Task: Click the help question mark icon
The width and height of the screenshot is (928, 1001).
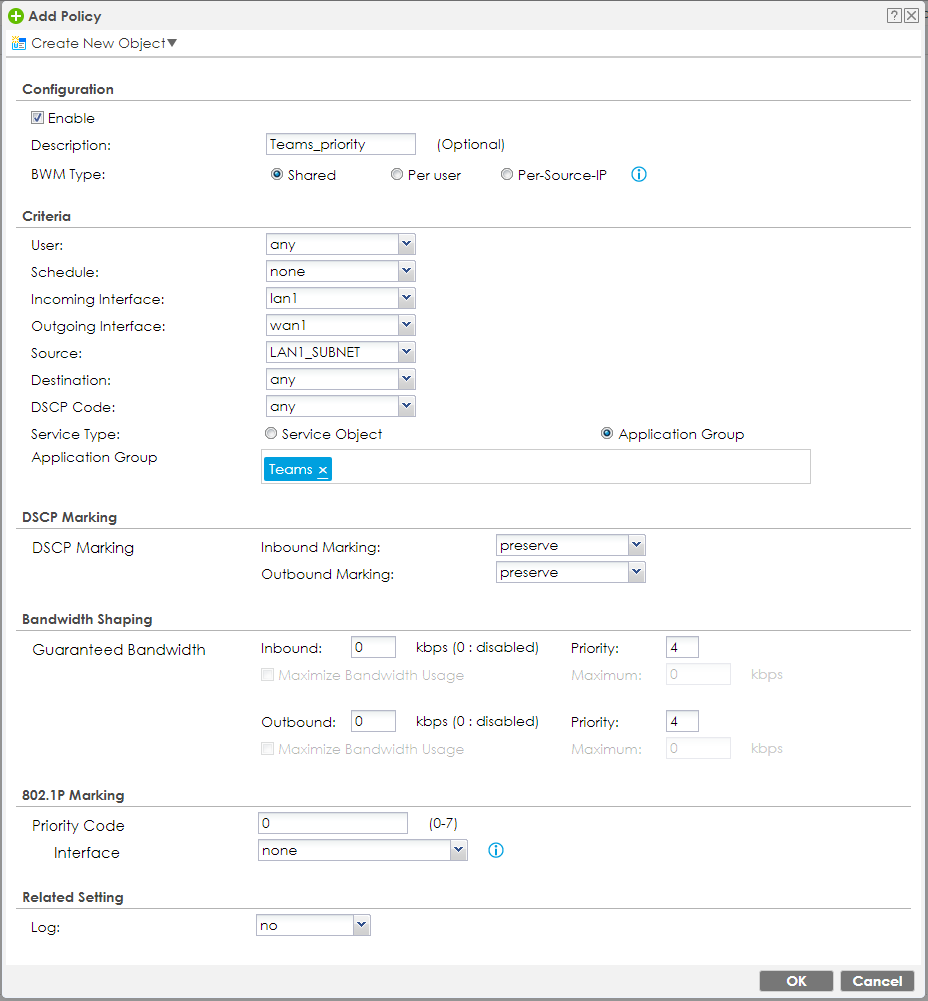Action: tap(893, 16)
